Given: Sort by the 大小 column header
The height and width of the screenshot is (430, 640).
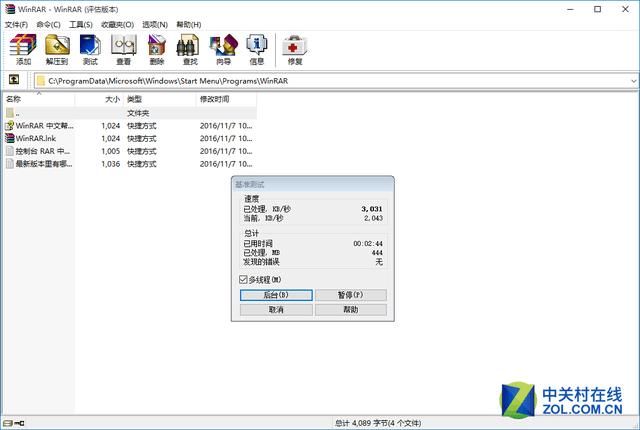Looking at the screenshot, I should 99,99.
